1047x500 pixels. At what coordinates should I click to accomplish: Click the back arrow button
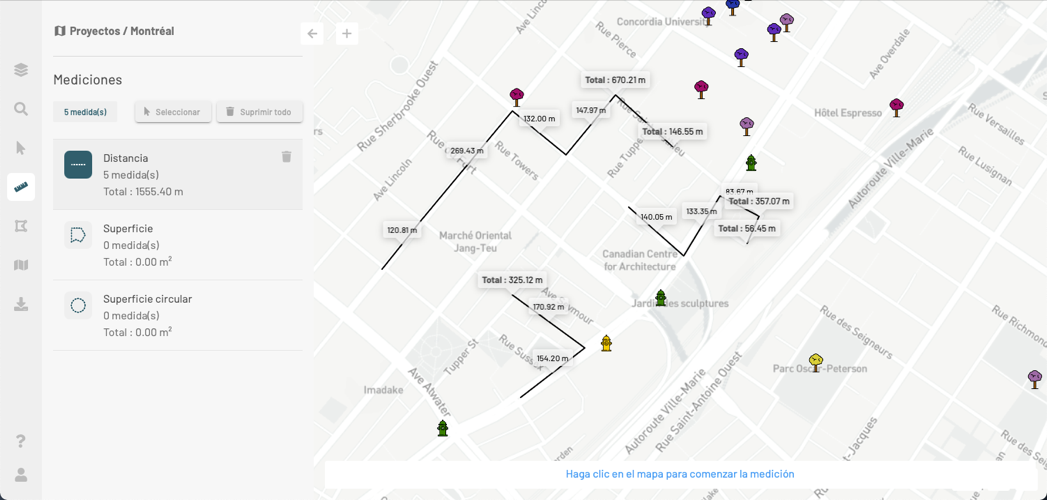coord(312,34)
